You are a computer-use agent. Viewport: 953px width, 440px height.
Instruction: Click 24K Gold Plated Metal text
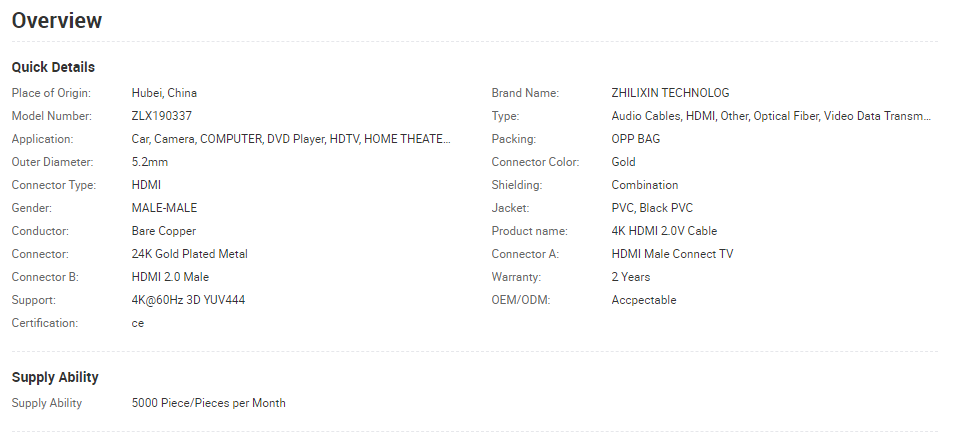(x=190, y=254)
